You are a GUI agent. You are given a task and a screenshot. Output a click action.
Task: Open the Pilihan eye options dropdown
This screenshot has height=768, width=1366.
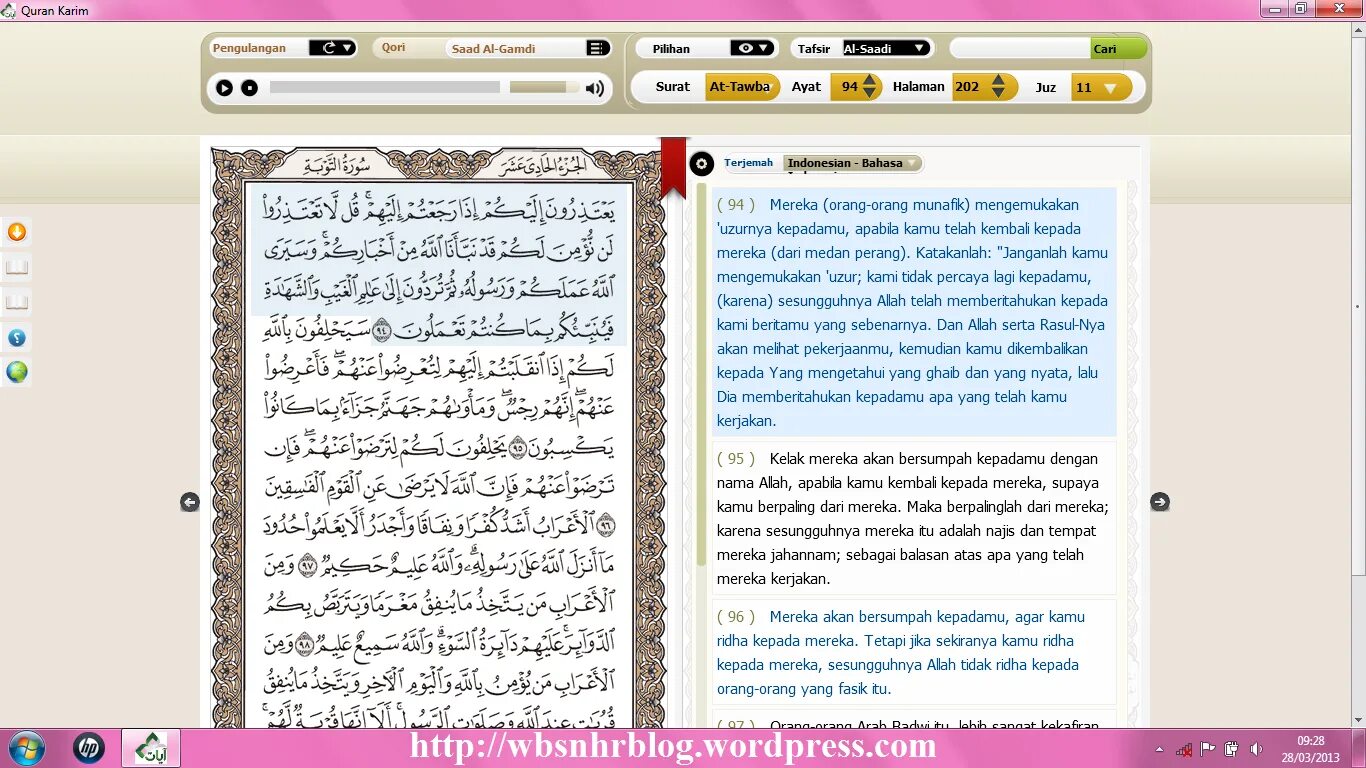(753, 48)
